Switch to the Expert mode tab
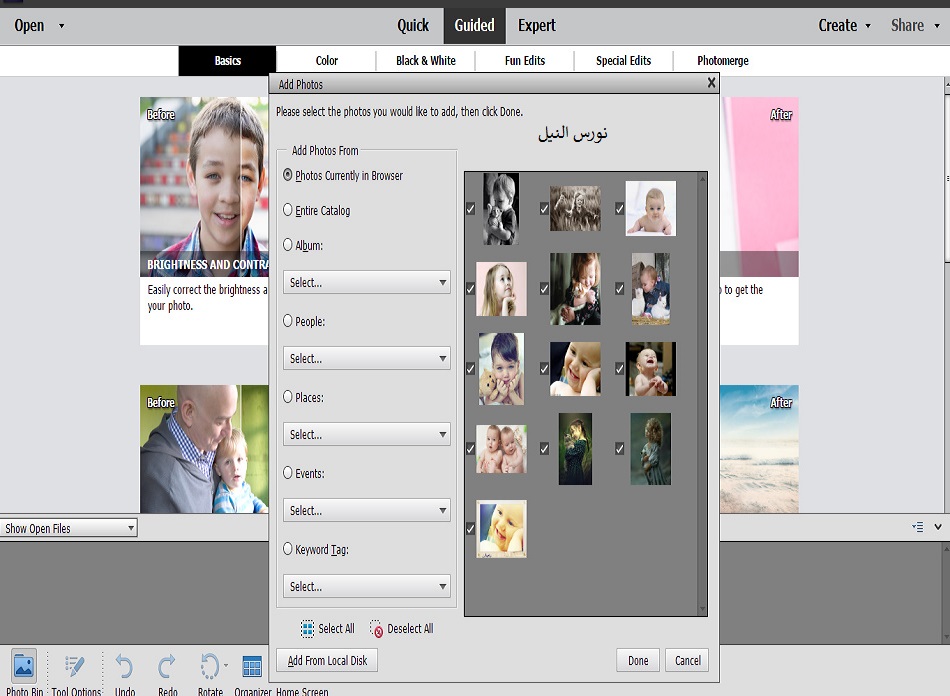The height and width of the screenshot is (696, 950). [x=536, y=26]
